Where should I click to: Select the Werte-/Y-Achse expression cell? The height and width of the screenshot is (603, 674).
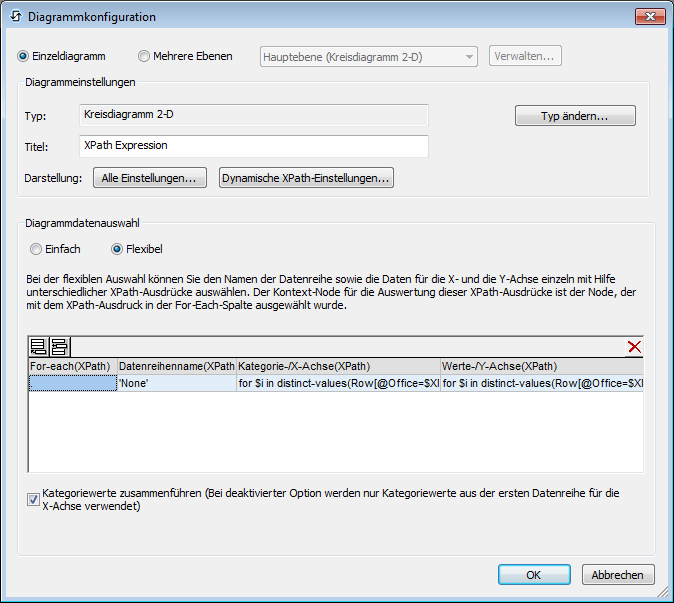pyautogui.click(x=542, y=383)
